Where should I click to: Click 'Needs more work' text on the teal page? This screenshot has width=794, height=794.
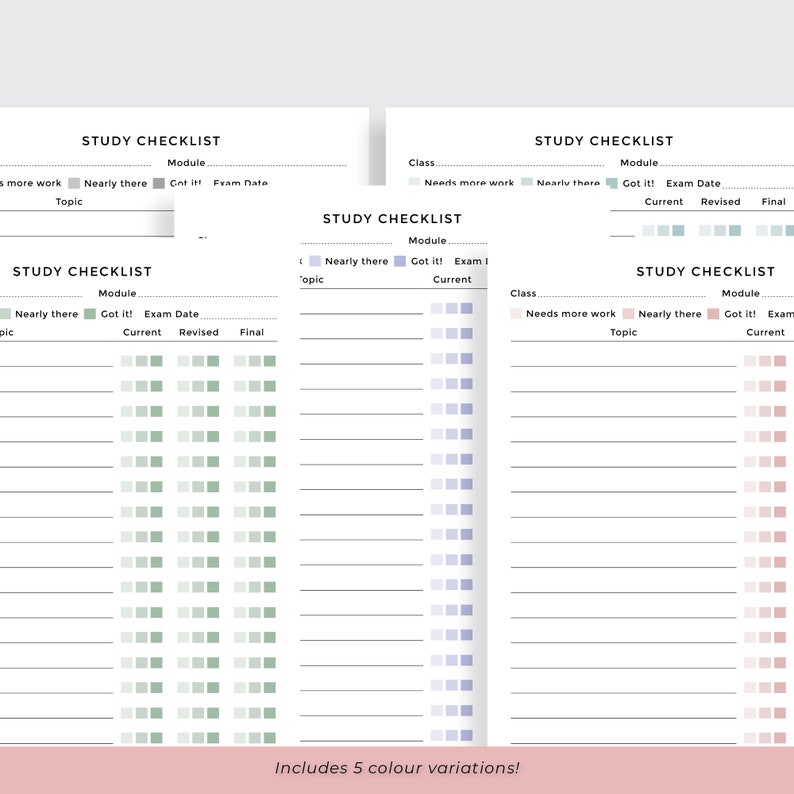click(x=469, y=182)
